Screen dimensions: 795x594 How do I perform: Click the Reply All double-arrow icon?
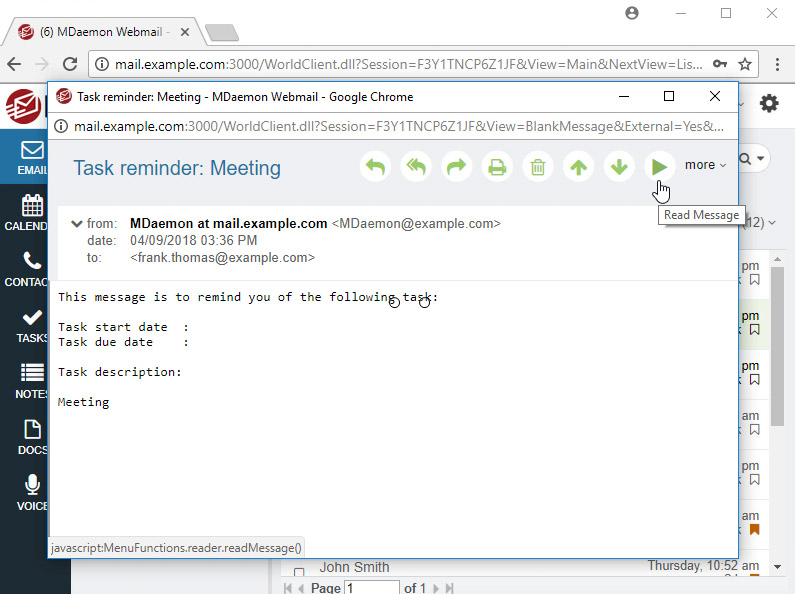coord(416,166)
